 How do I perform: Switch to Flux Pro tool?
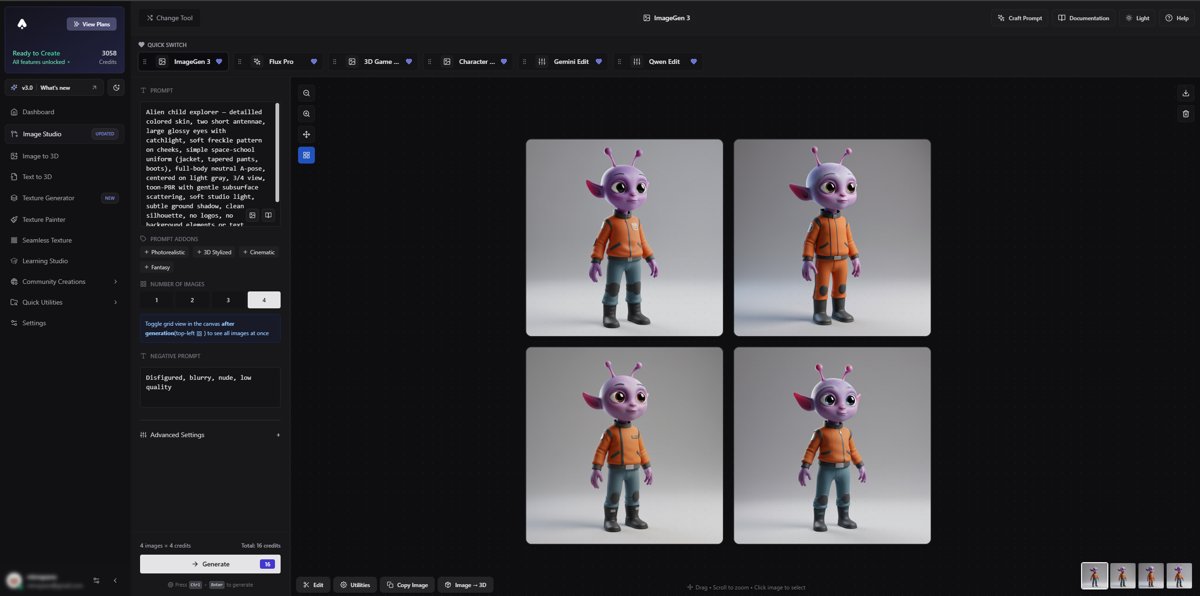tap(280, 62)
